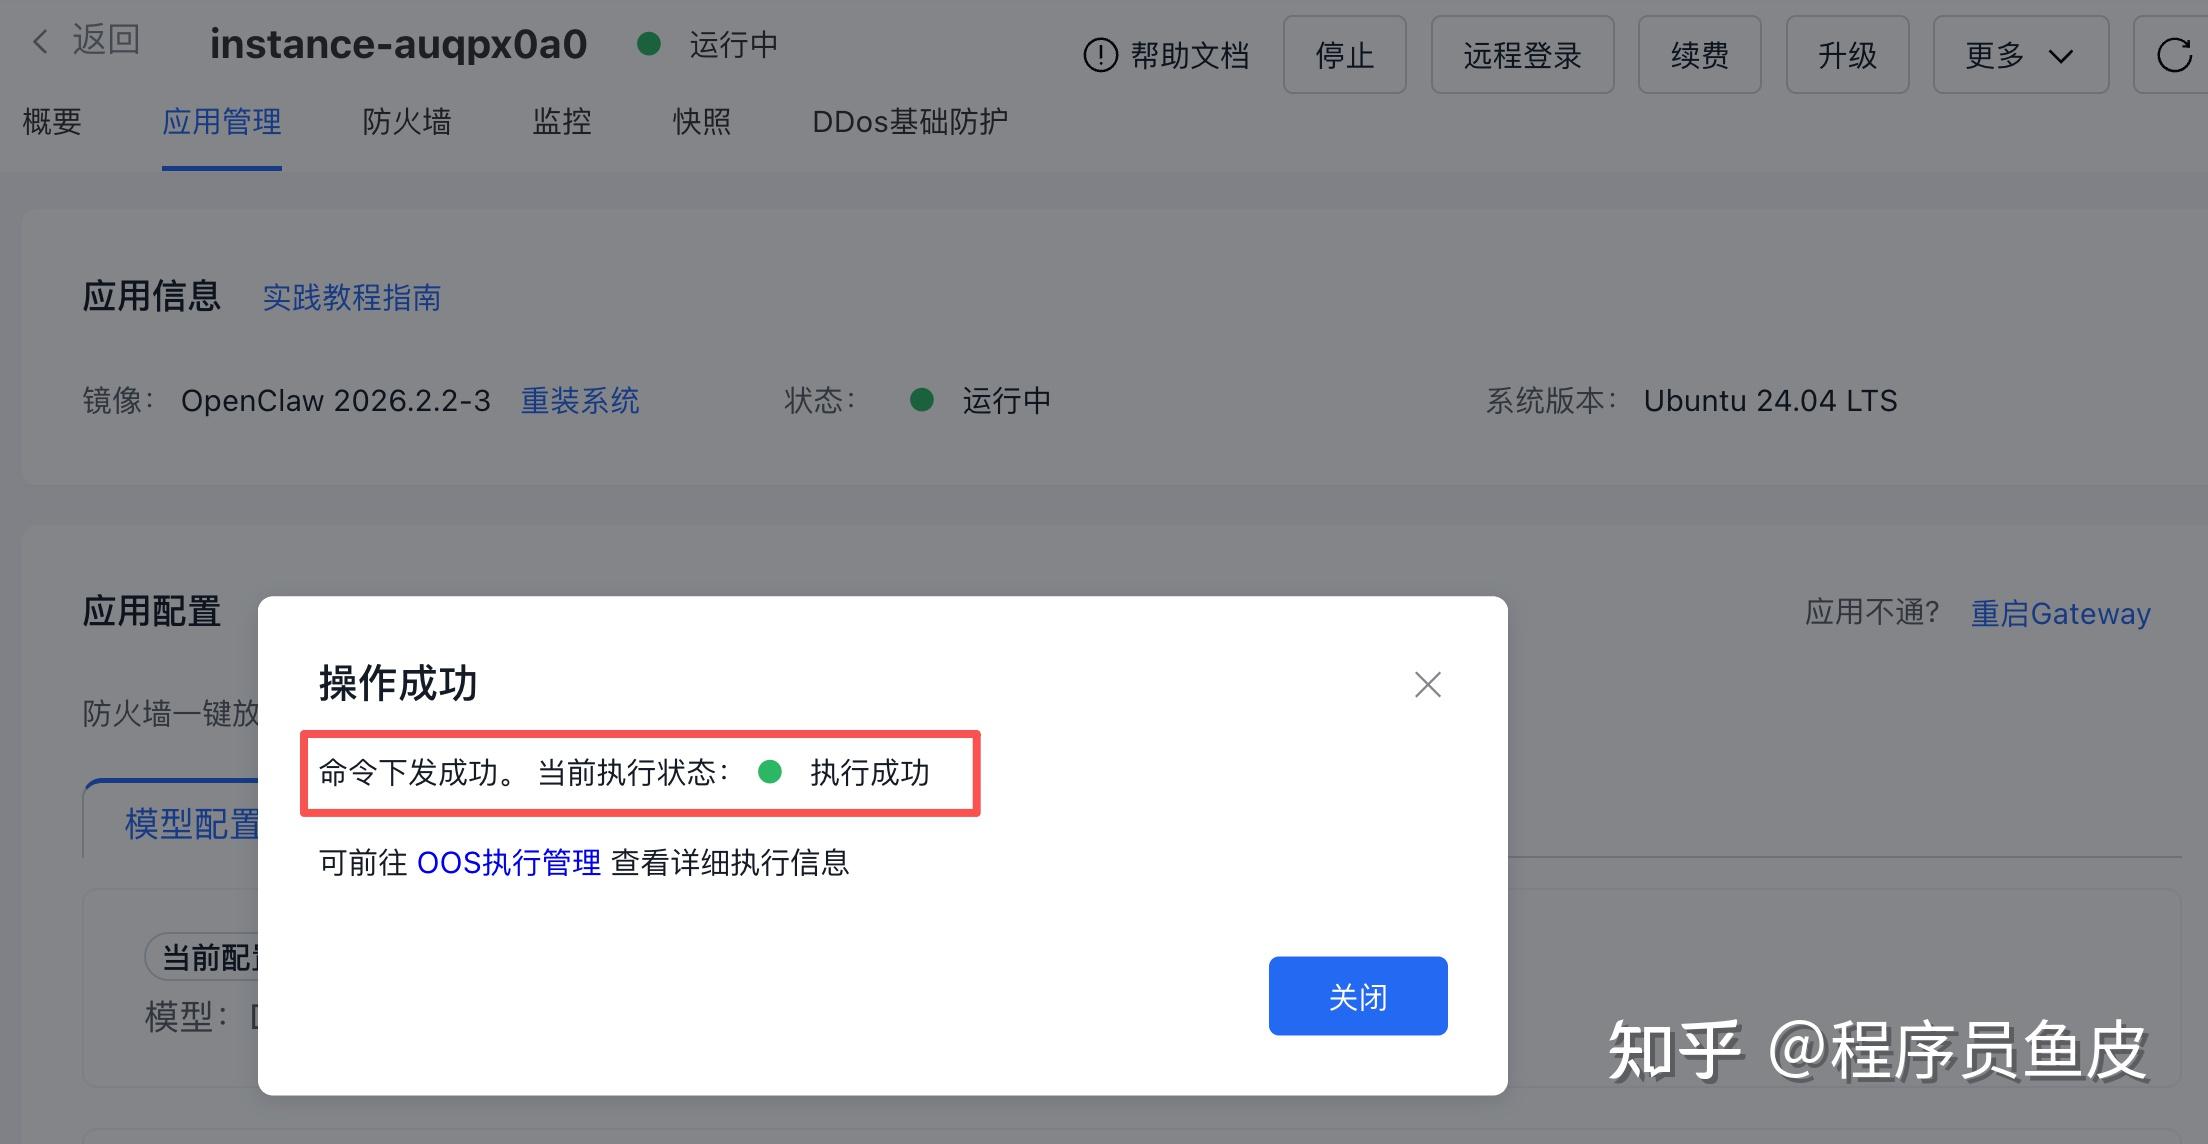2208x1144 pixels.
Task: Select the DDos基础防护 tab
Action: tap(909, 122)
